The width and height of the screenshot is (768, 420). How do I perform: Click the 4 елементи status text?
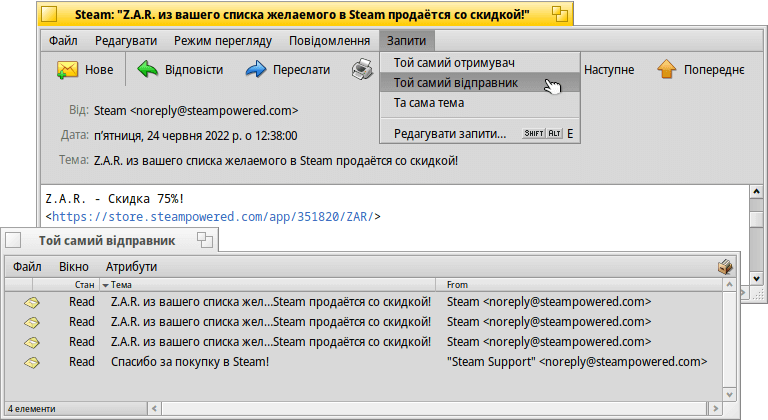point(31,409)
